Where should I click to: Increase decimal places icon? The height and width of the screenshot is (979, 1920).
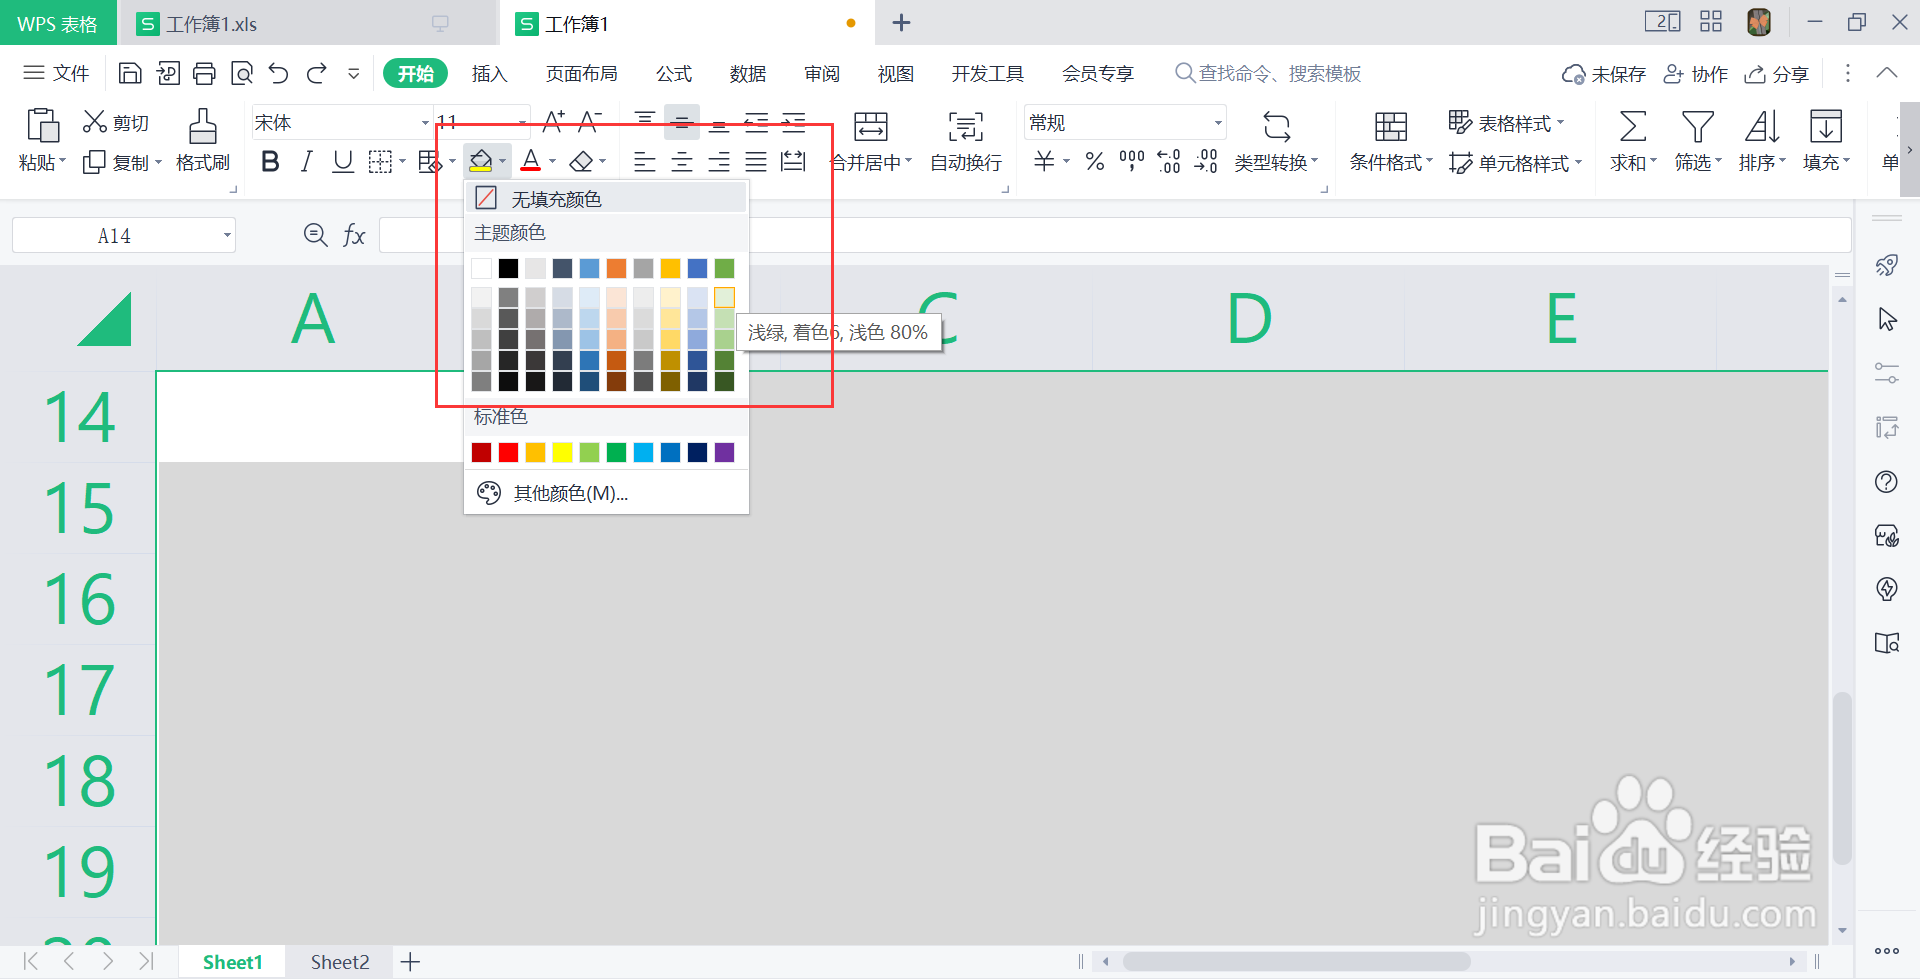1168,161
